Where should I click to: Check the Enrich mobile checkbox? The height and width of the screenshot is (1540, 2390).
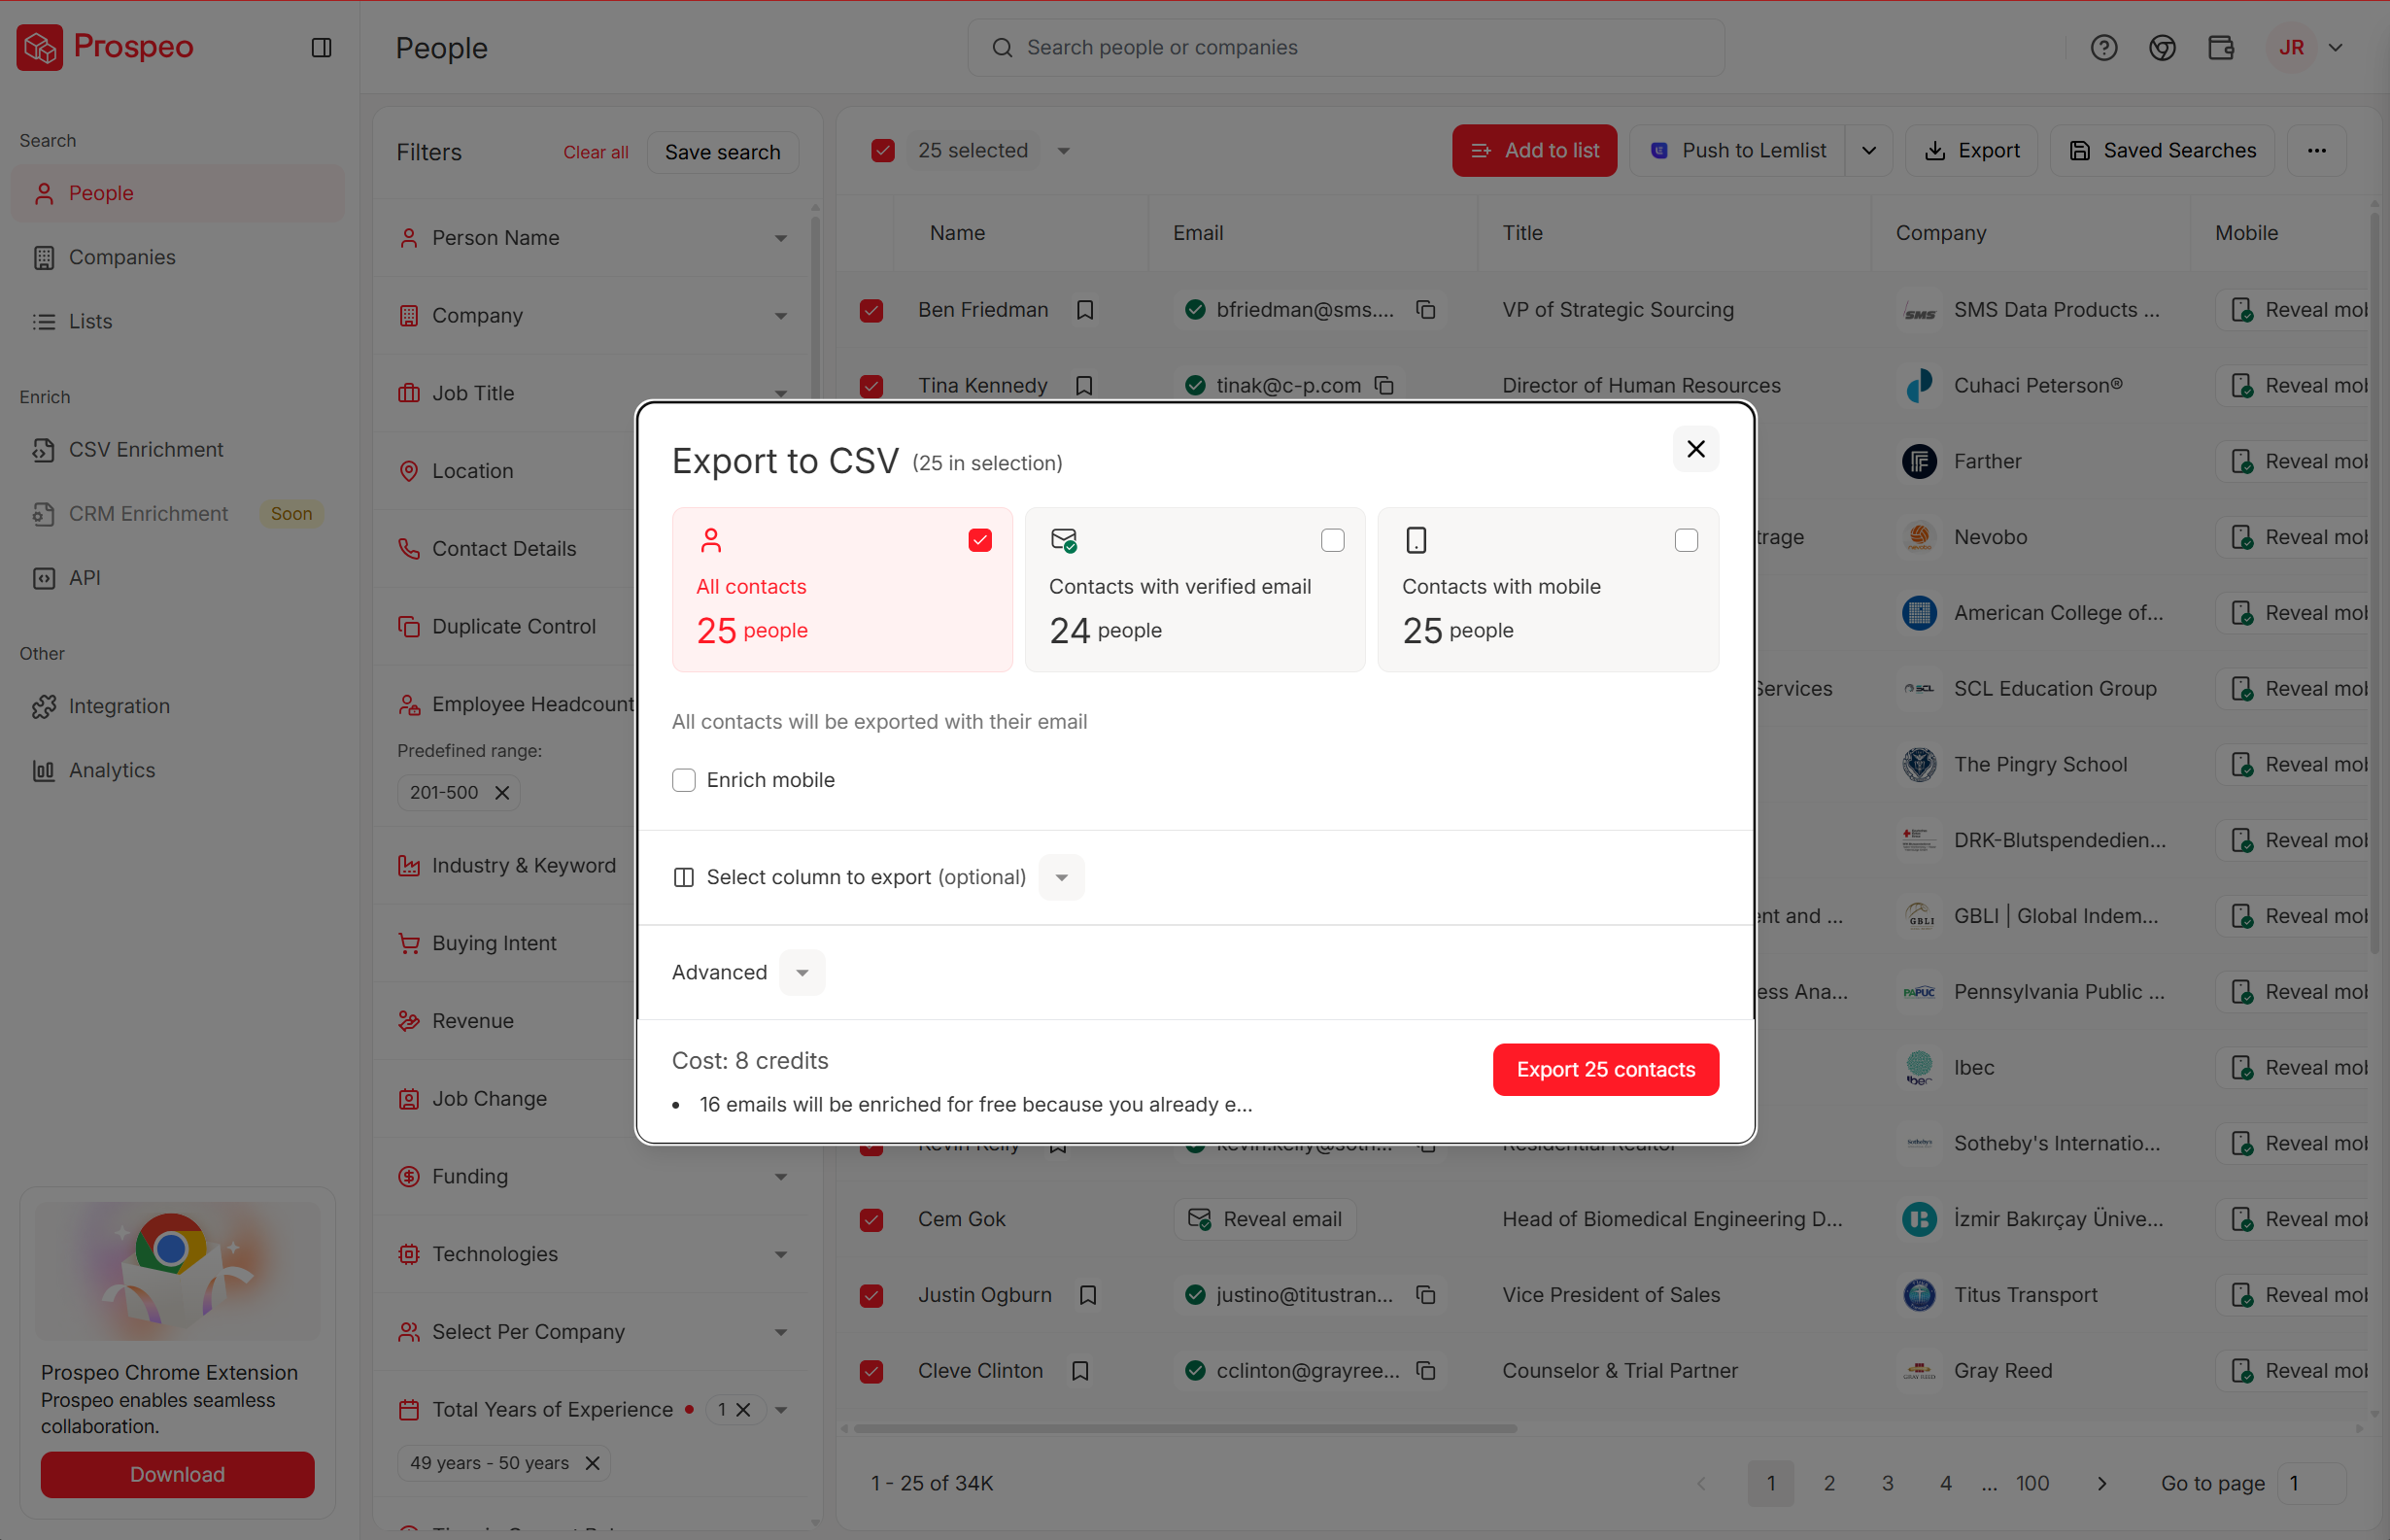click(x=684, y=780)
